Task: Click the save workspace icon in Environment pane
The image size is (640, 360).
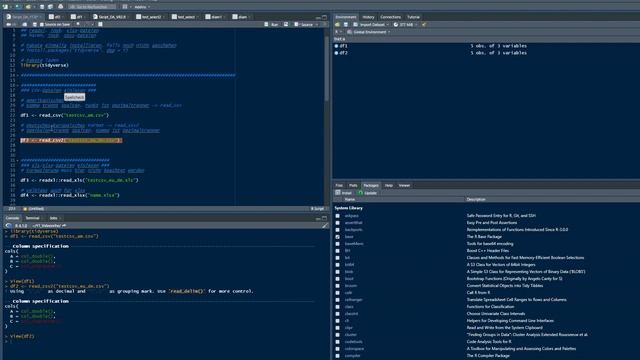Action: coord(346,24)
